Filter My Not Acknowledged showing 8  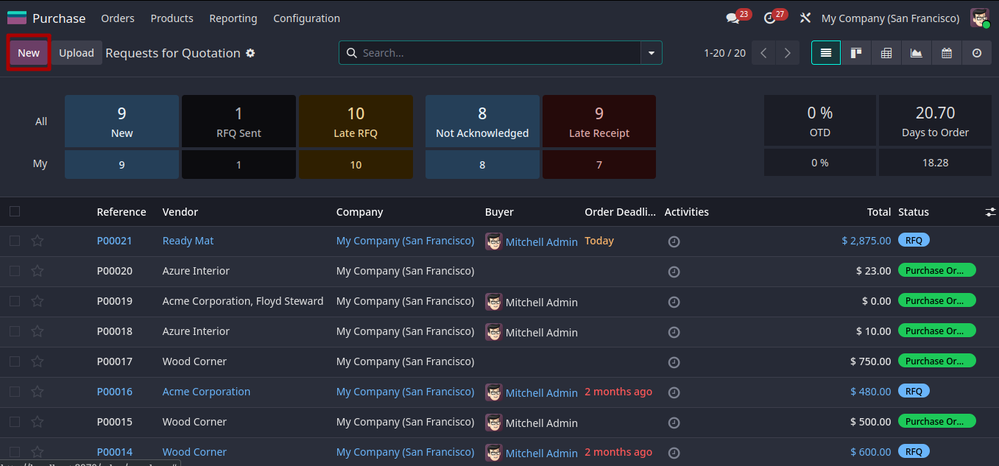coord(482,164)
